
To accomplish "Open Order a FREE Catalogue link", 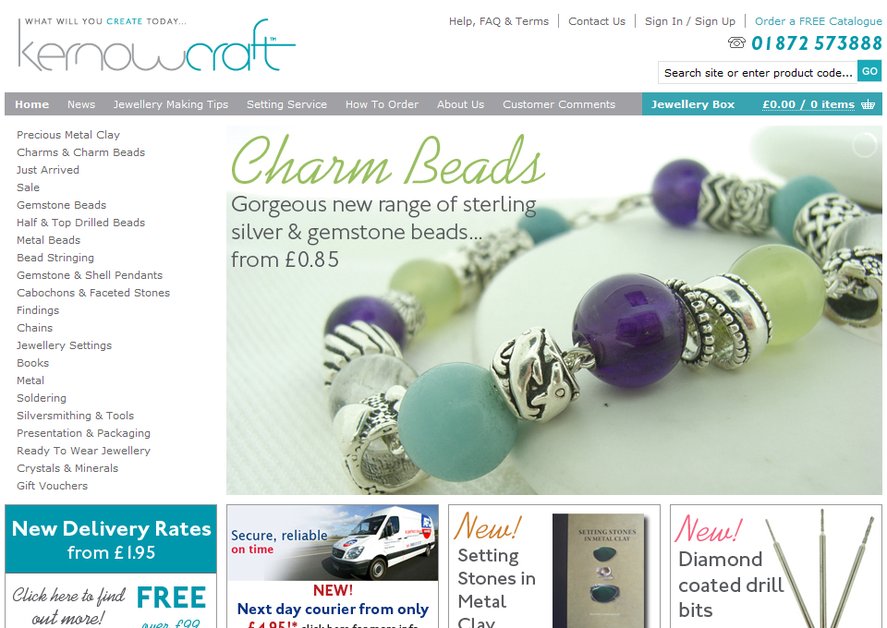I will point(818,21).
